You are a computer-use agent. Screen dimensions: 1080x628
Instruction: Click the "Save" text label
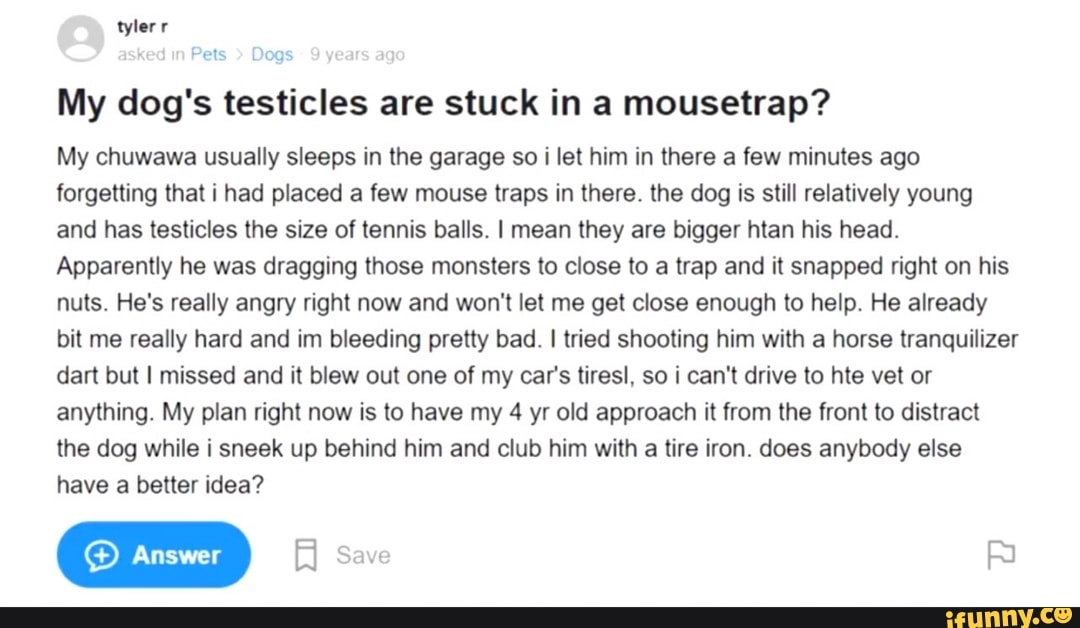click(363, 555)
